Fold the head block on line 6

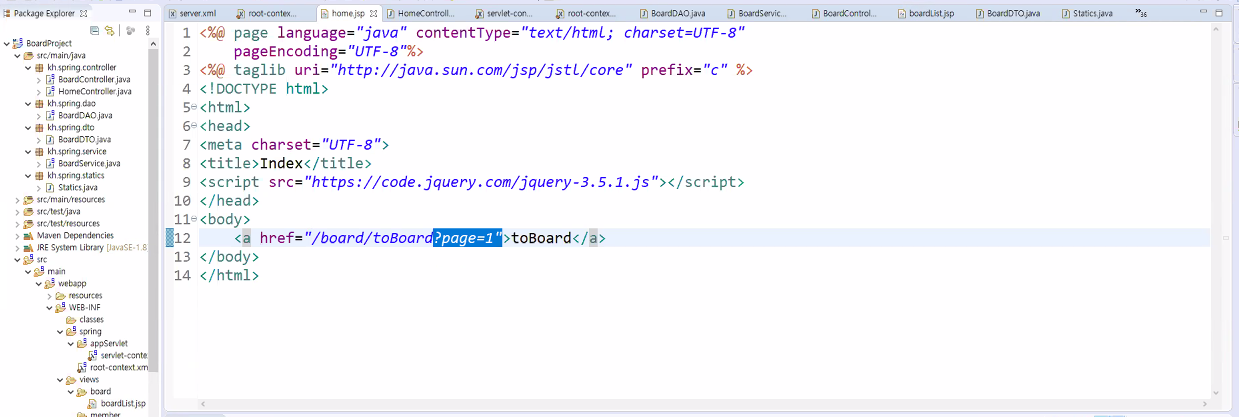pyautogui.click(x=194, y=126)
